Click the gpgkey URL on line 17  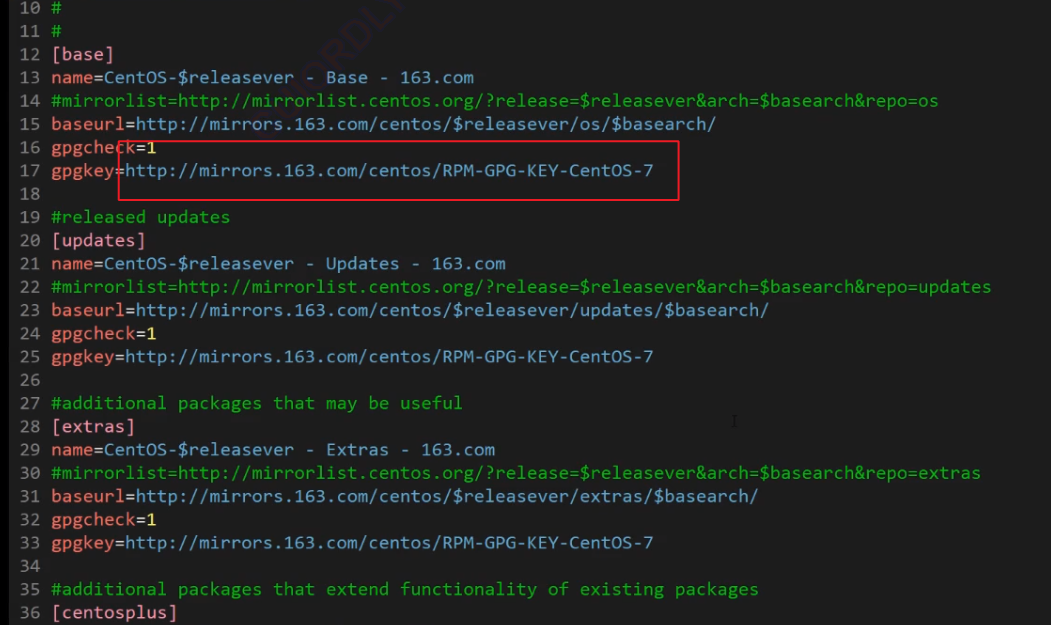(389, 170)
